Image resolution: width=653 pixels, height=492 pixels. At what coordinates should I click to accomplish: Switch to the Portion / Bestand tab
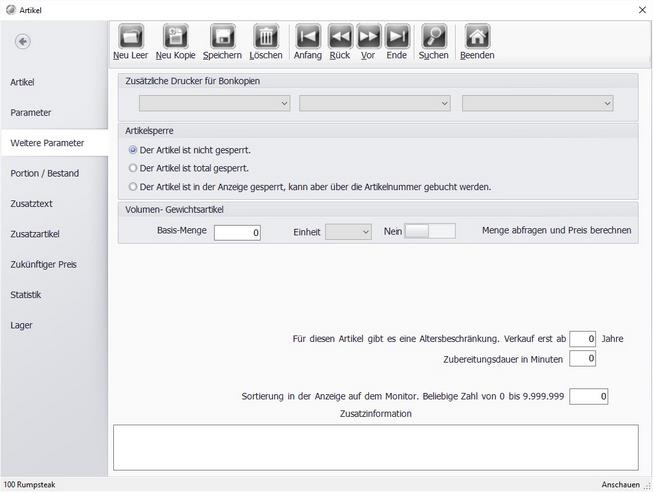pyautogui.click(x=45, y=173)
